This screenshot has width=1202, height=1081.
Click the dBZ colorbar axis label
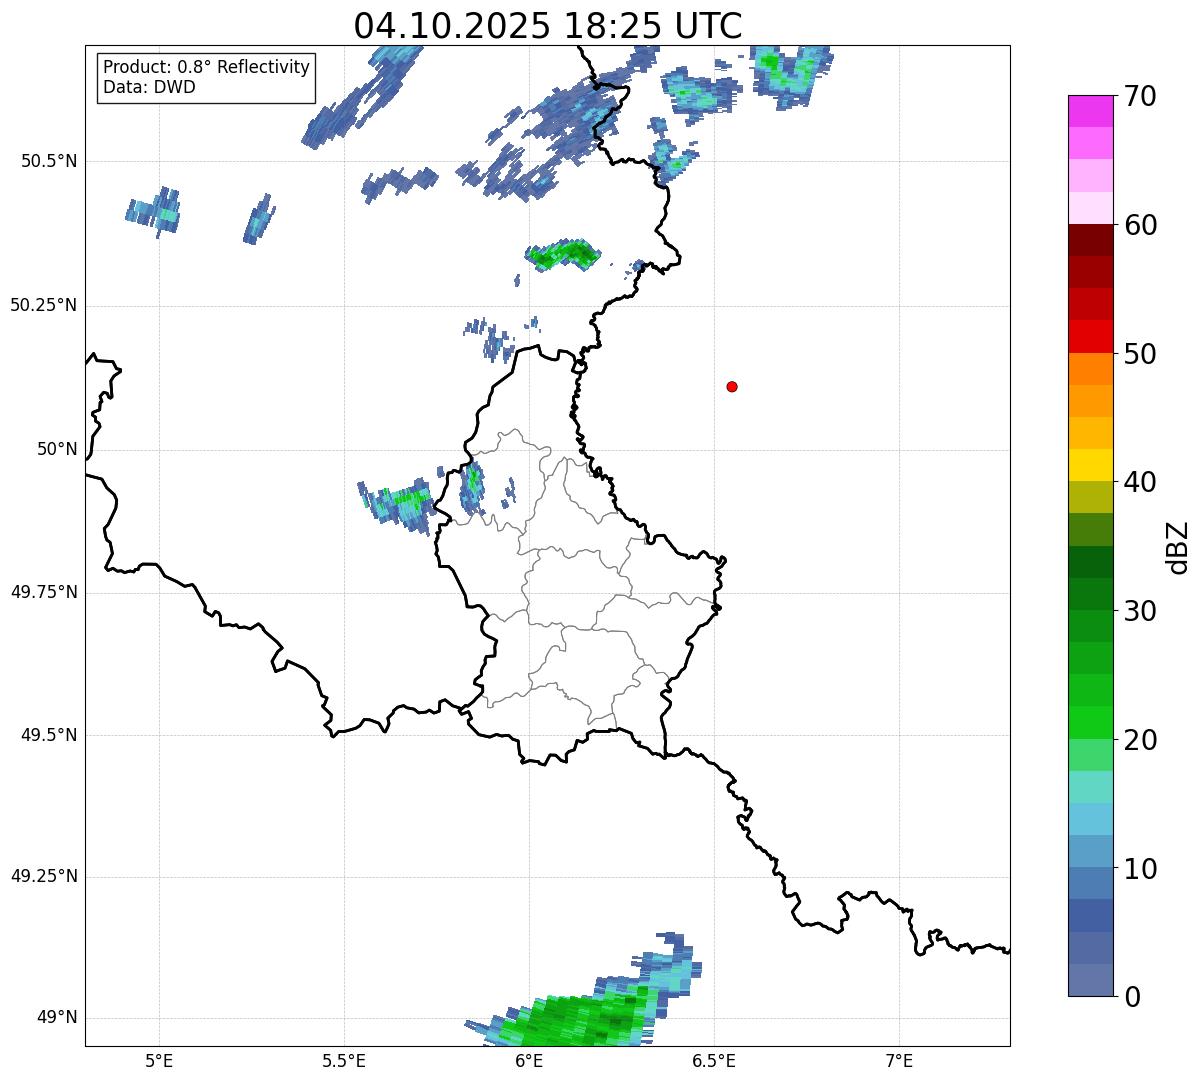tap(1178, 546)
